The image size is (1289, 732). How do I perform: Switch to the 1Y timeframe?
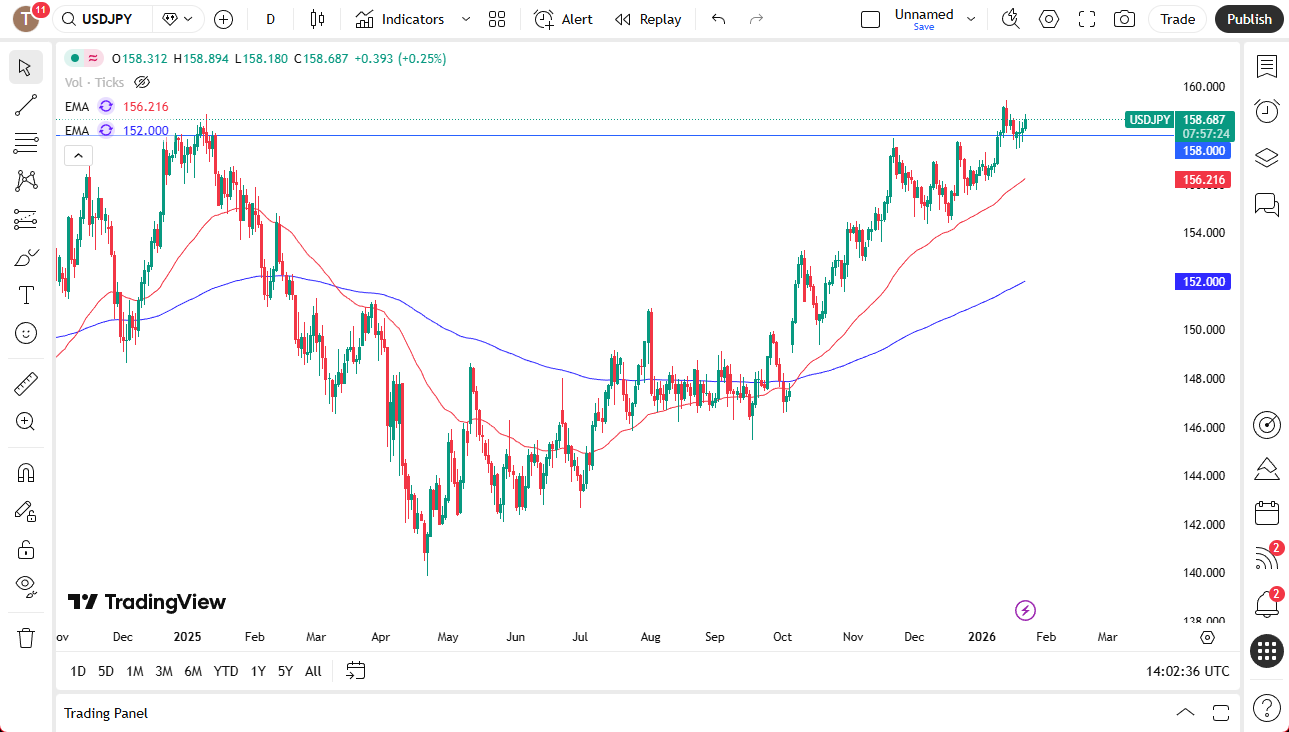coord(257,671)
